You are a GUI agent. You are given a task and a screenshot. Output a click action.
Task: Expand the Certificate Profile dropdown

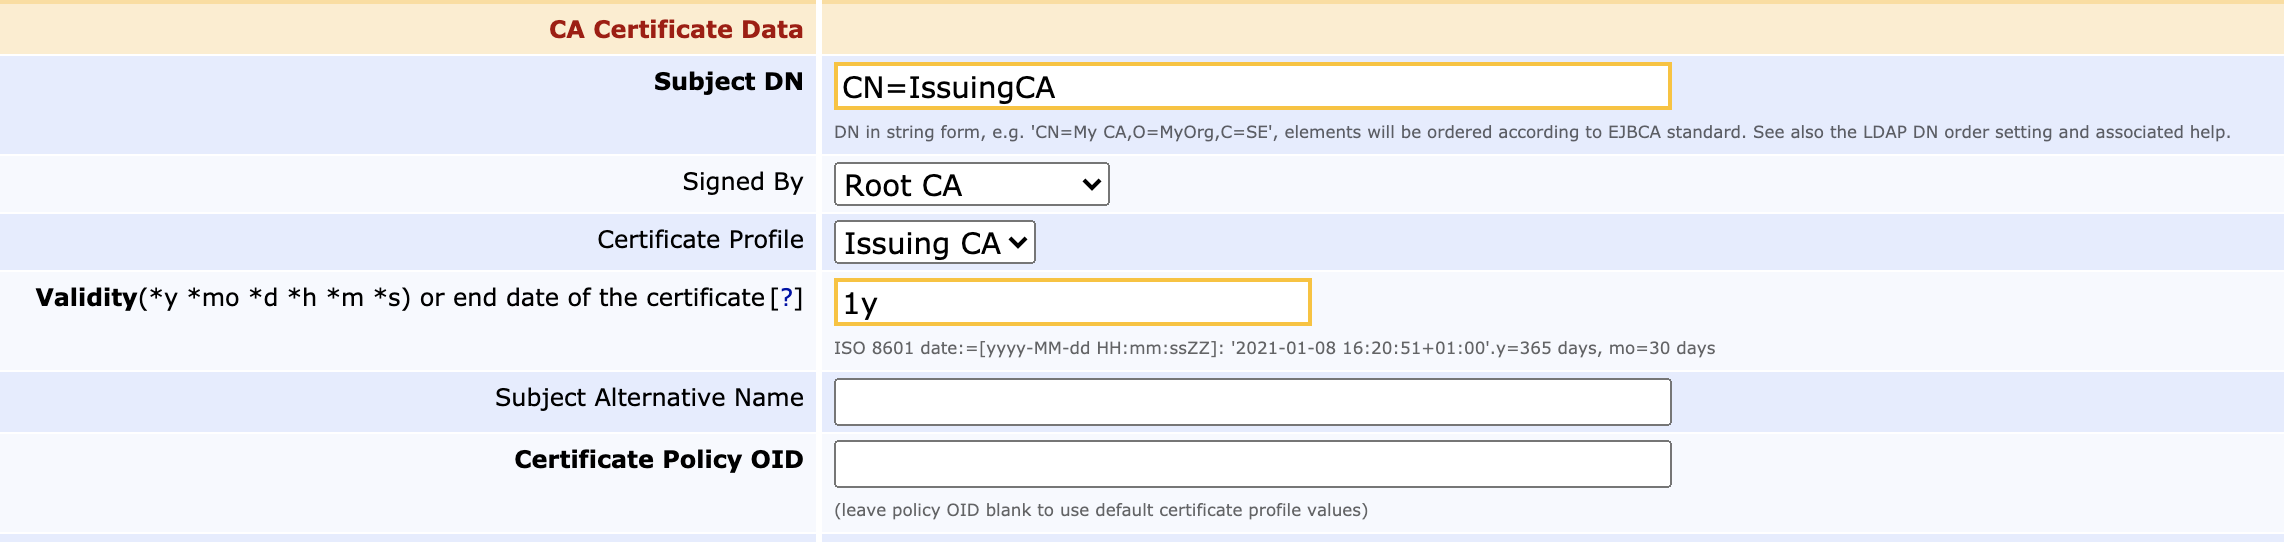click(x=933, y=243)
